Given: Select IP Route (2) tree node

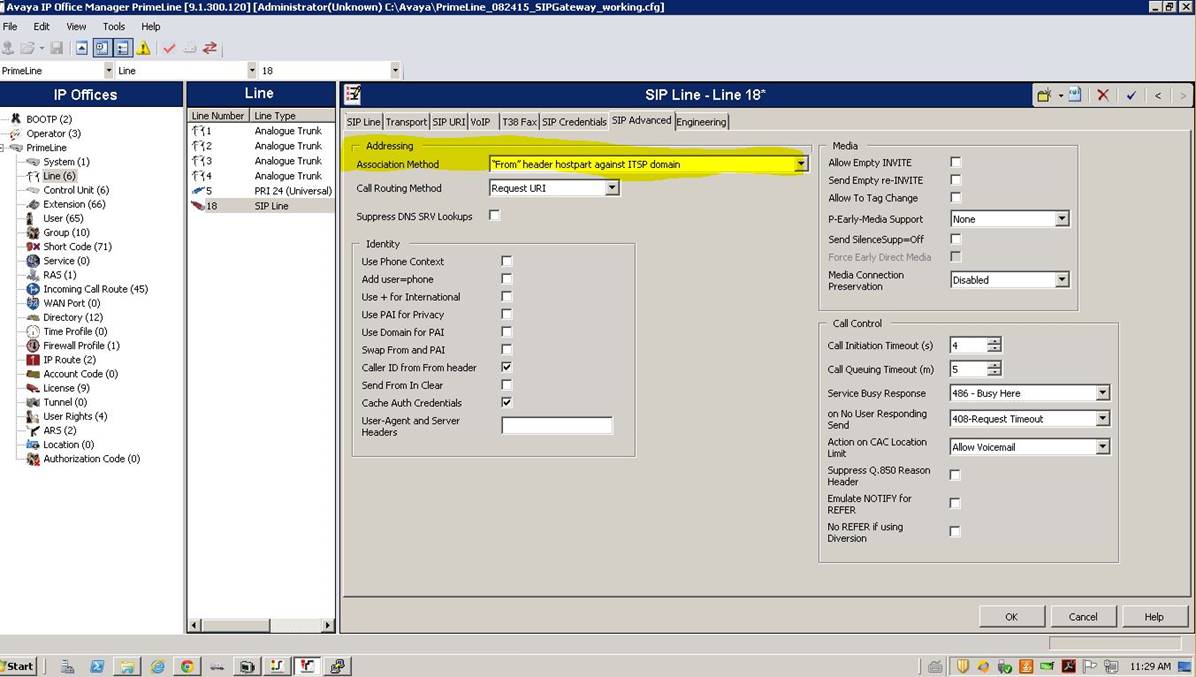Looking at the screenshot, I should pos(69,360).
